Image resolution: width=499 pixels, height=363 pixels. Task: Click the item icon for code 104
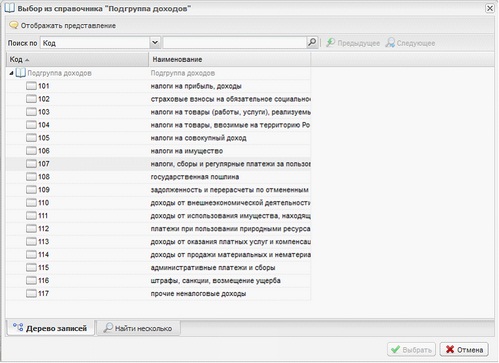pos(31,125)
